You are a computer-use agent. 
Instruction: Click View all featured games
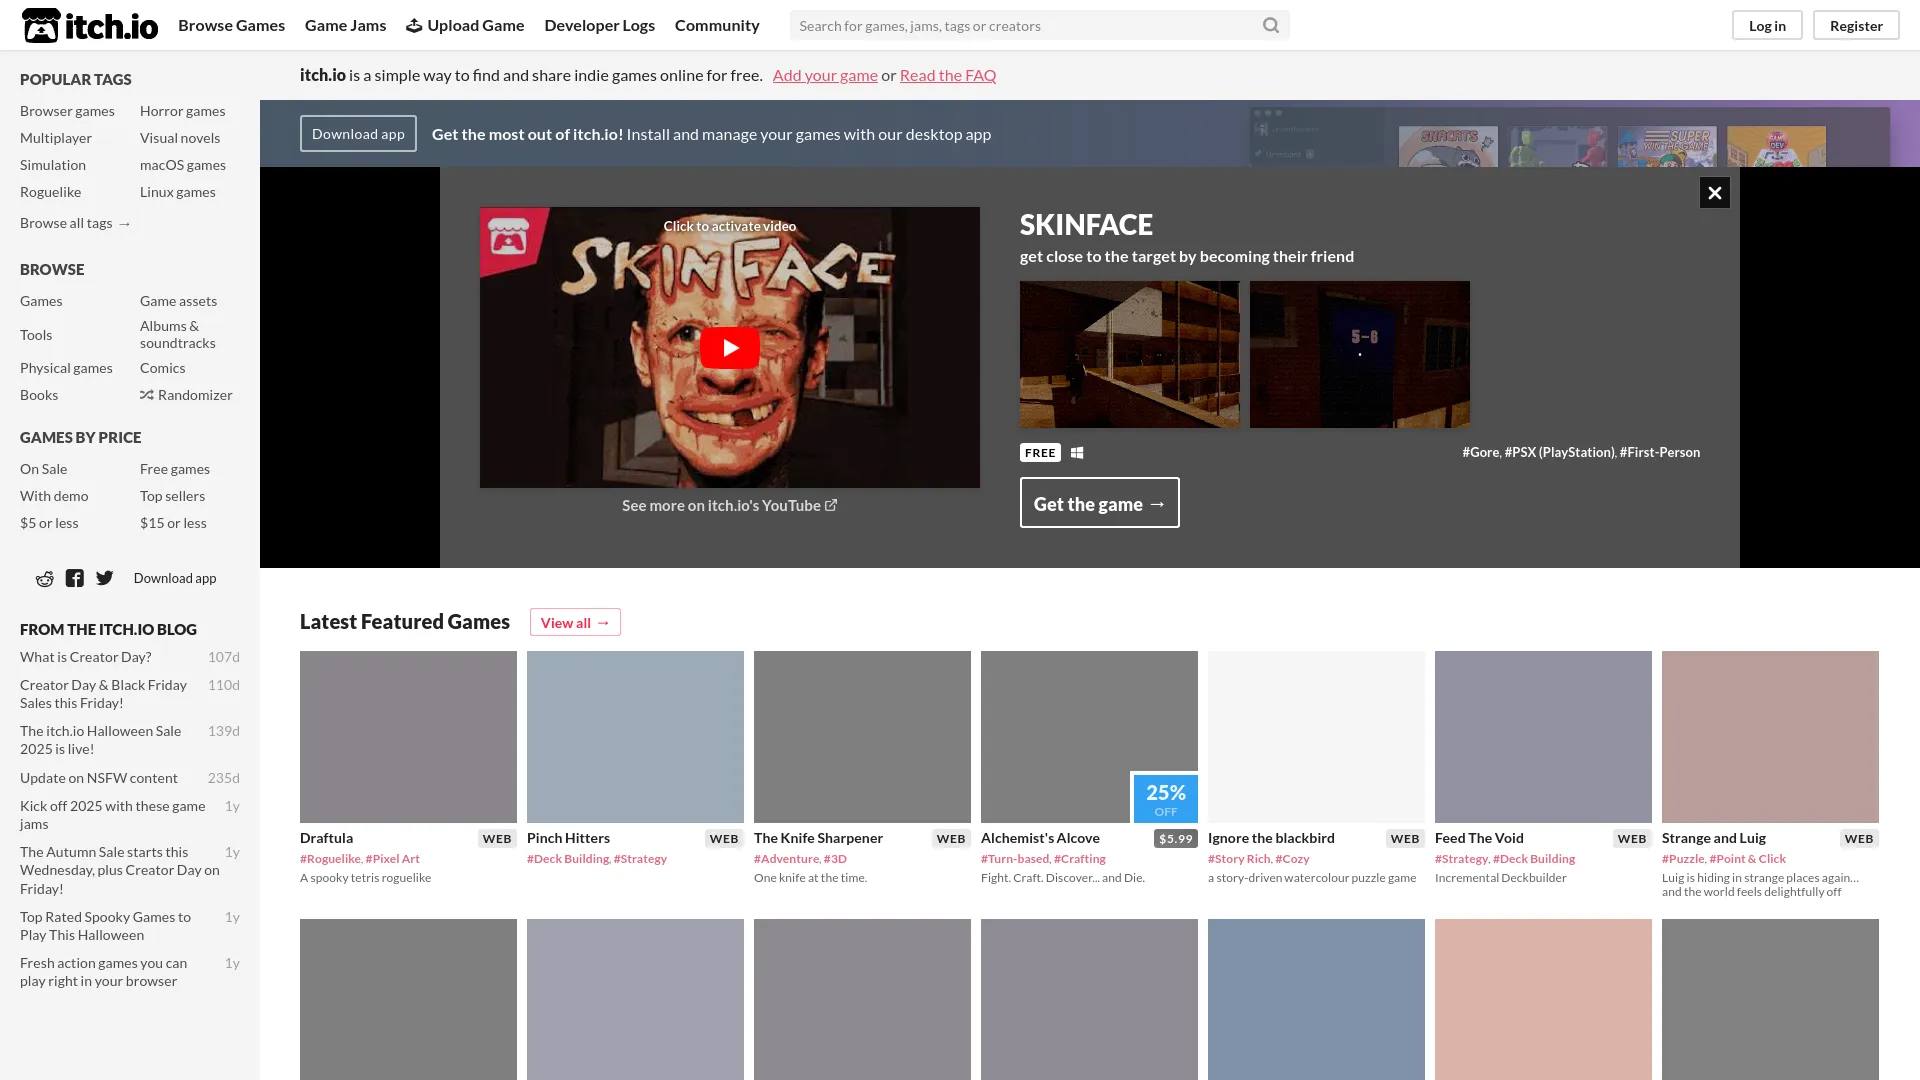[x=575, y=622]
